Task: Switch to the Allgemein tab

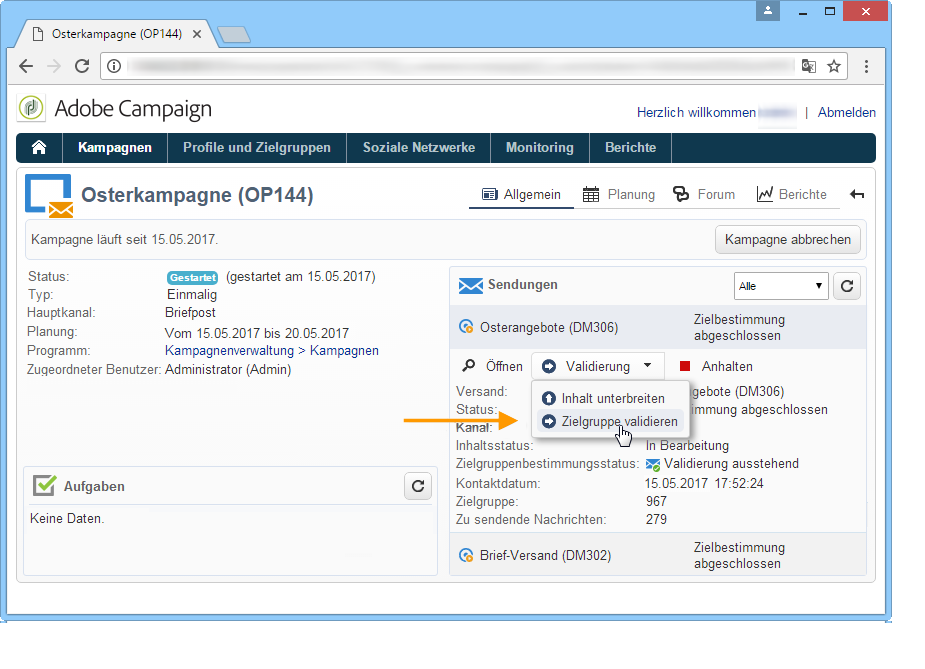Action: point(521,195)
